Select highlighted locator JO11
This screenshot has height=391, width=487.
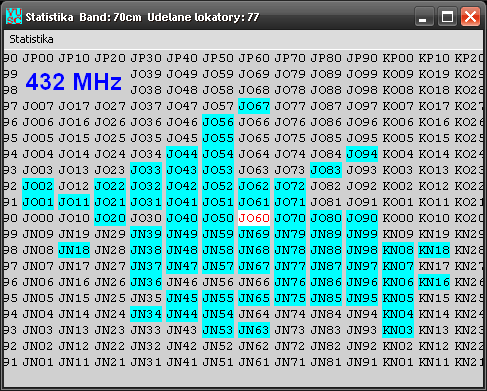coord(74,202)
